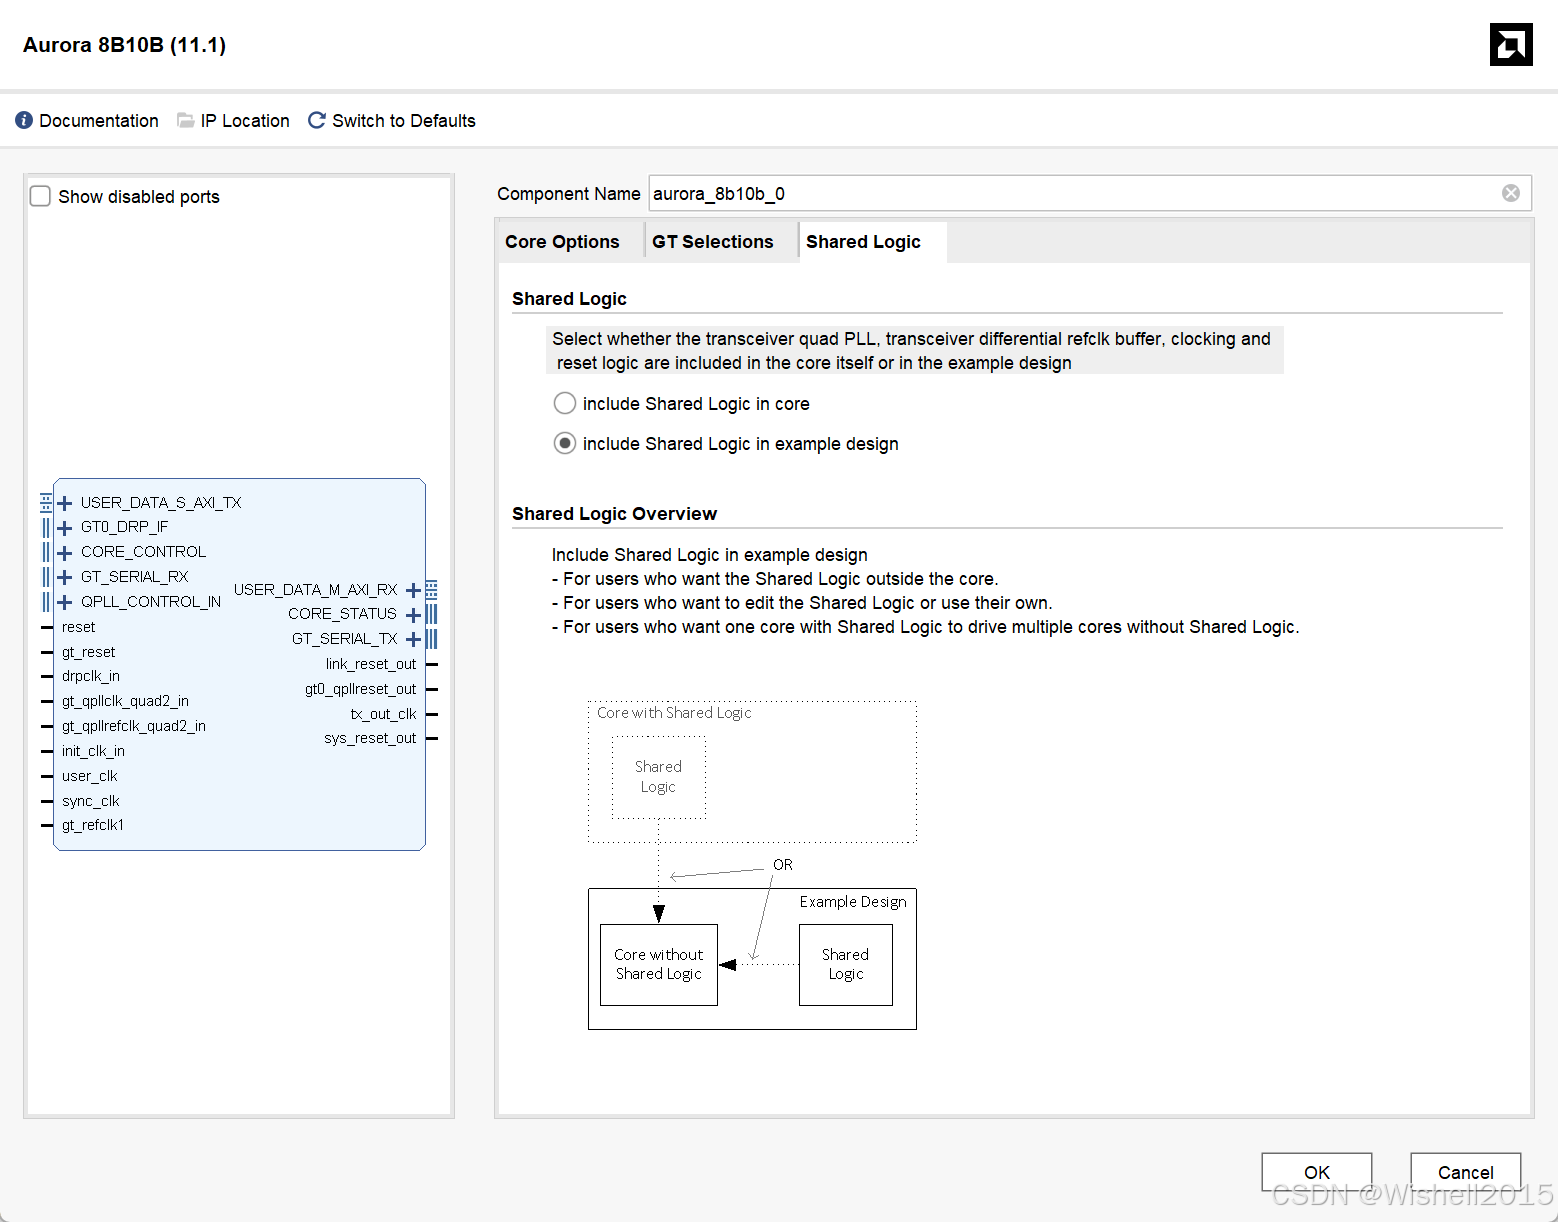Screen dimensions: 1558x1222
Task: Select include Shared Logic in core
Action: coord(565,403)
